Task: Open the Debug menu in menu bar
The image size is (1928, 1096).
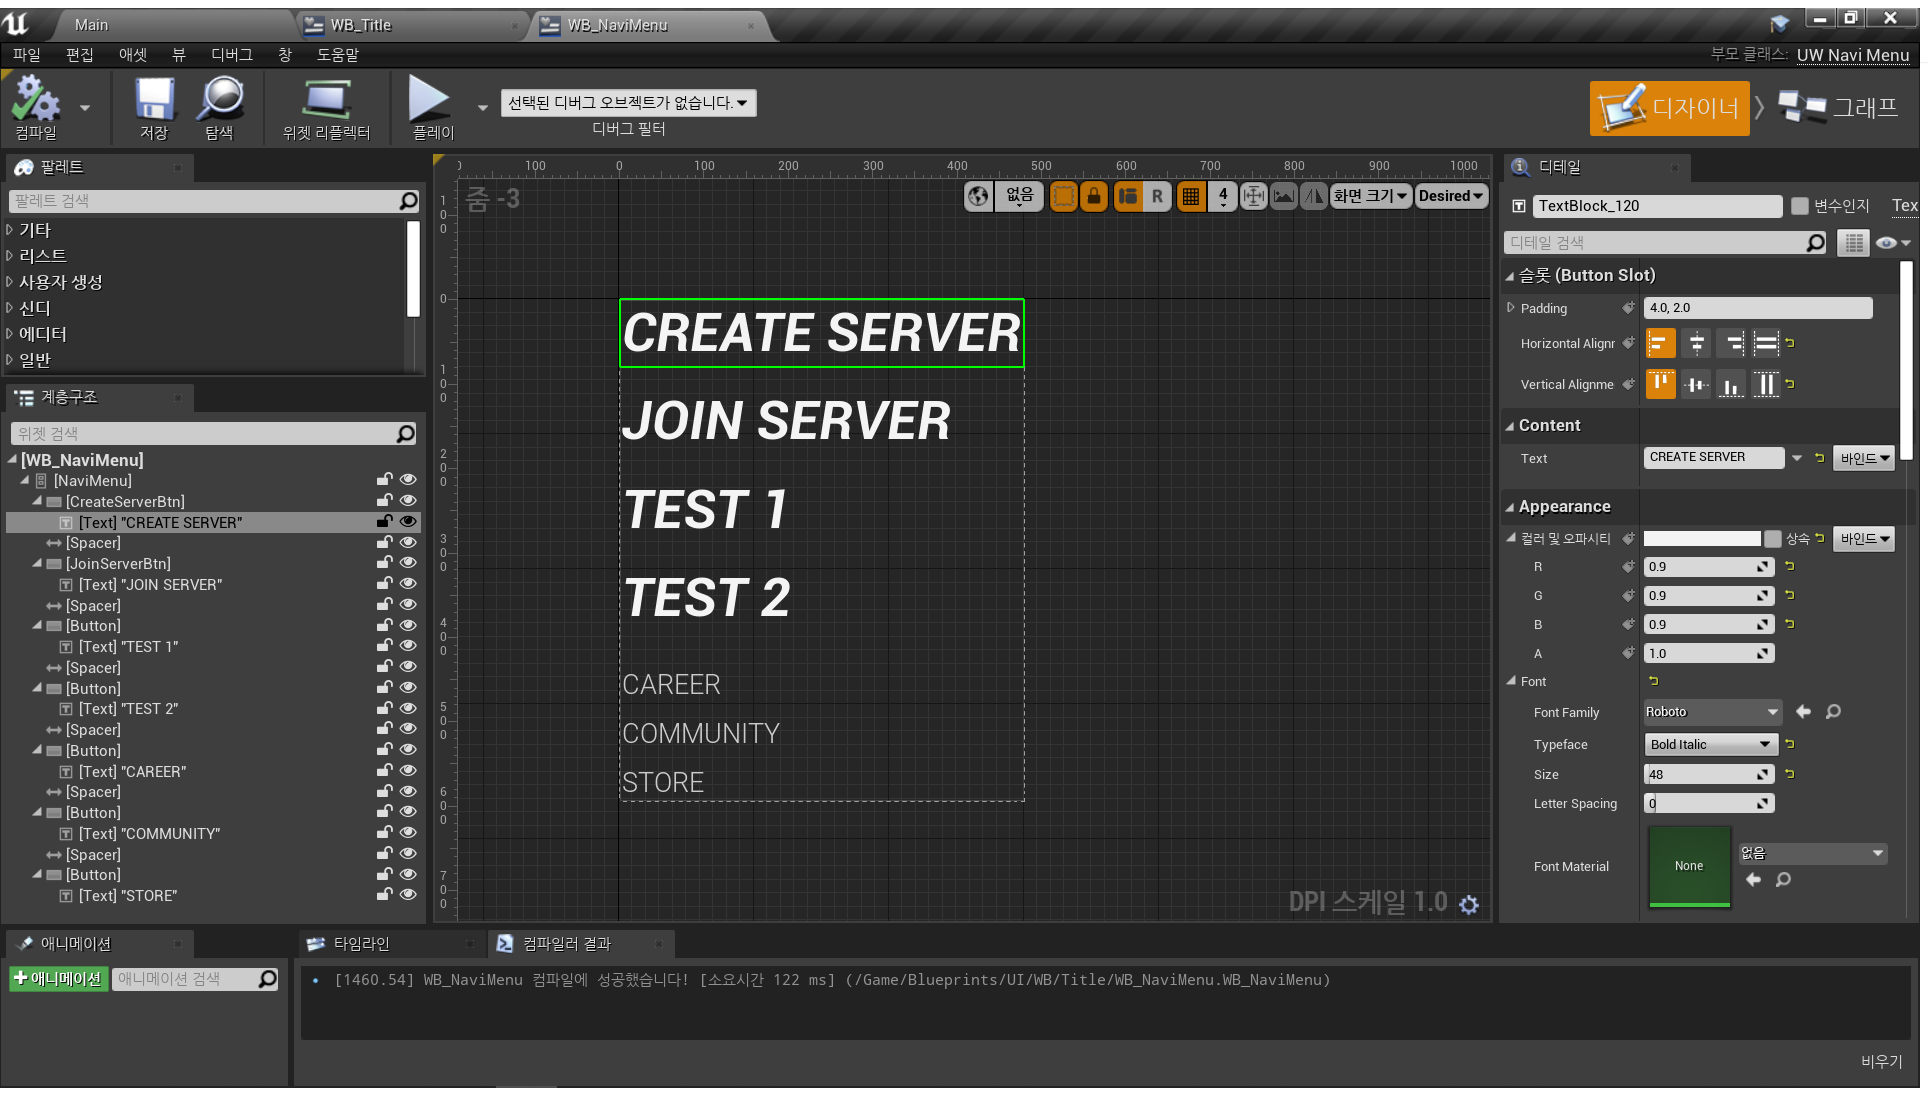Action: 231,55
